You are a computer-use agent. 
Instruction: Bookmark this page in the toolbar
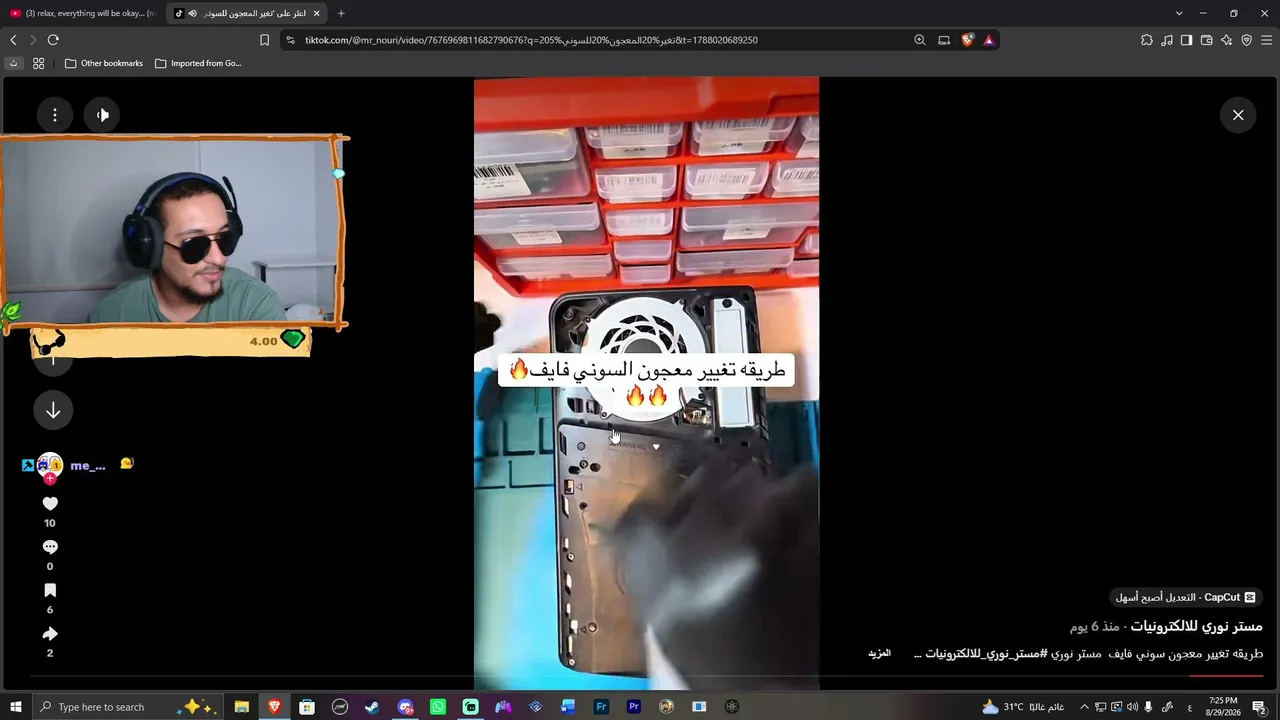click(264, 40)
